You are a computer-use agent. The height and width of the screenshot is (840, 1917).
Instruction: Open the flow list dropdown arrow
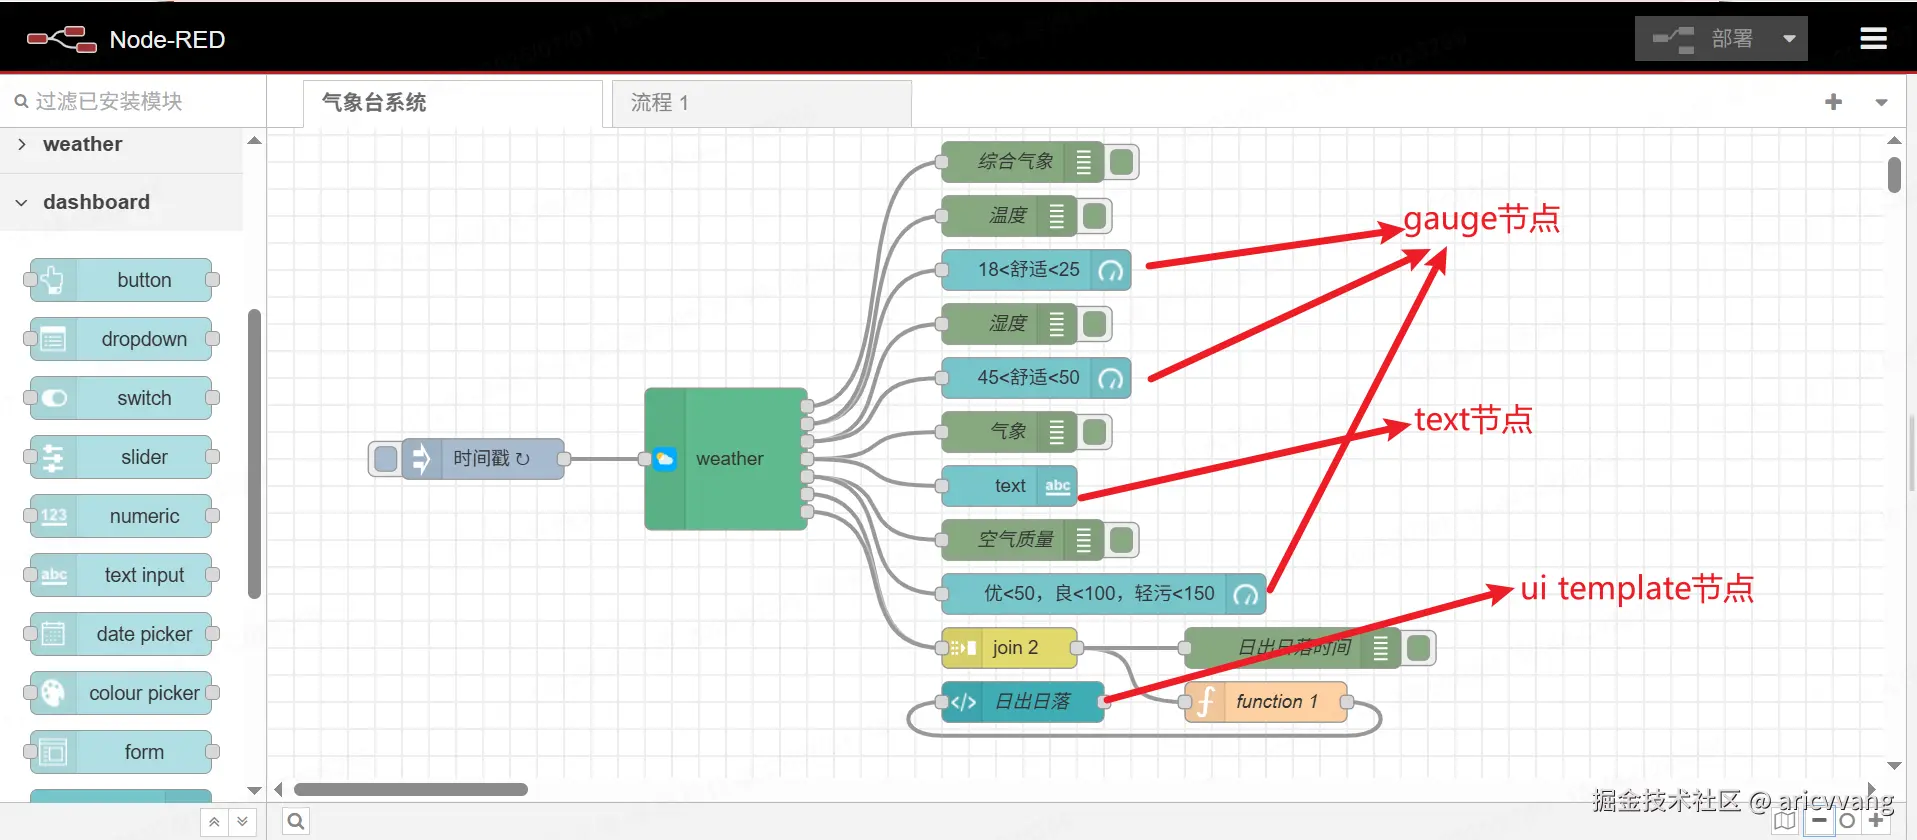pos(1881,102)
